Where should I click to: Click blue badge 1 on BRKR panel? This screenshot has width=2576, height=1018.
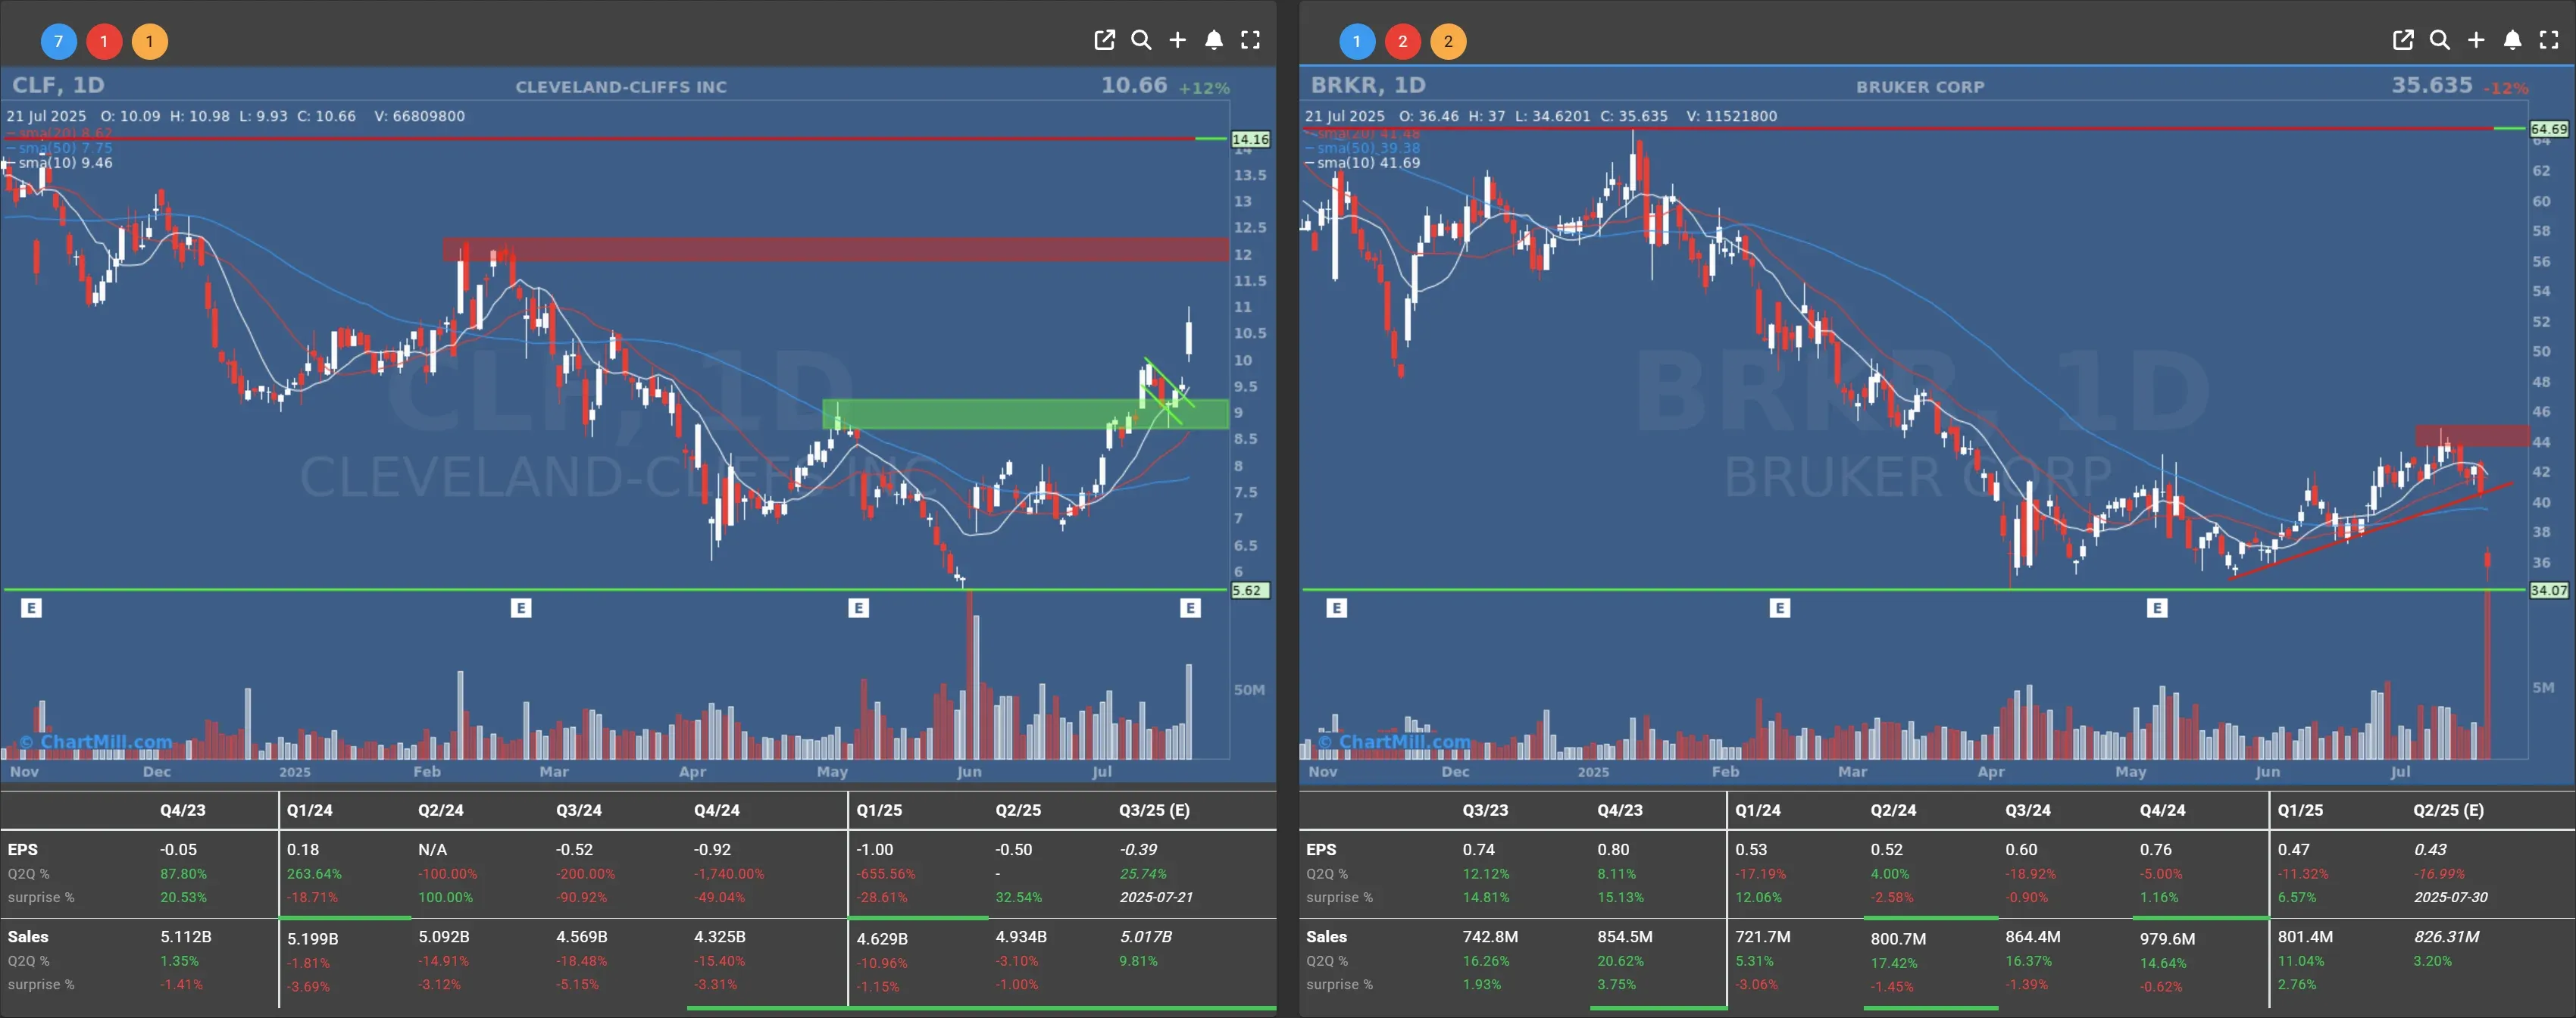1357,41
